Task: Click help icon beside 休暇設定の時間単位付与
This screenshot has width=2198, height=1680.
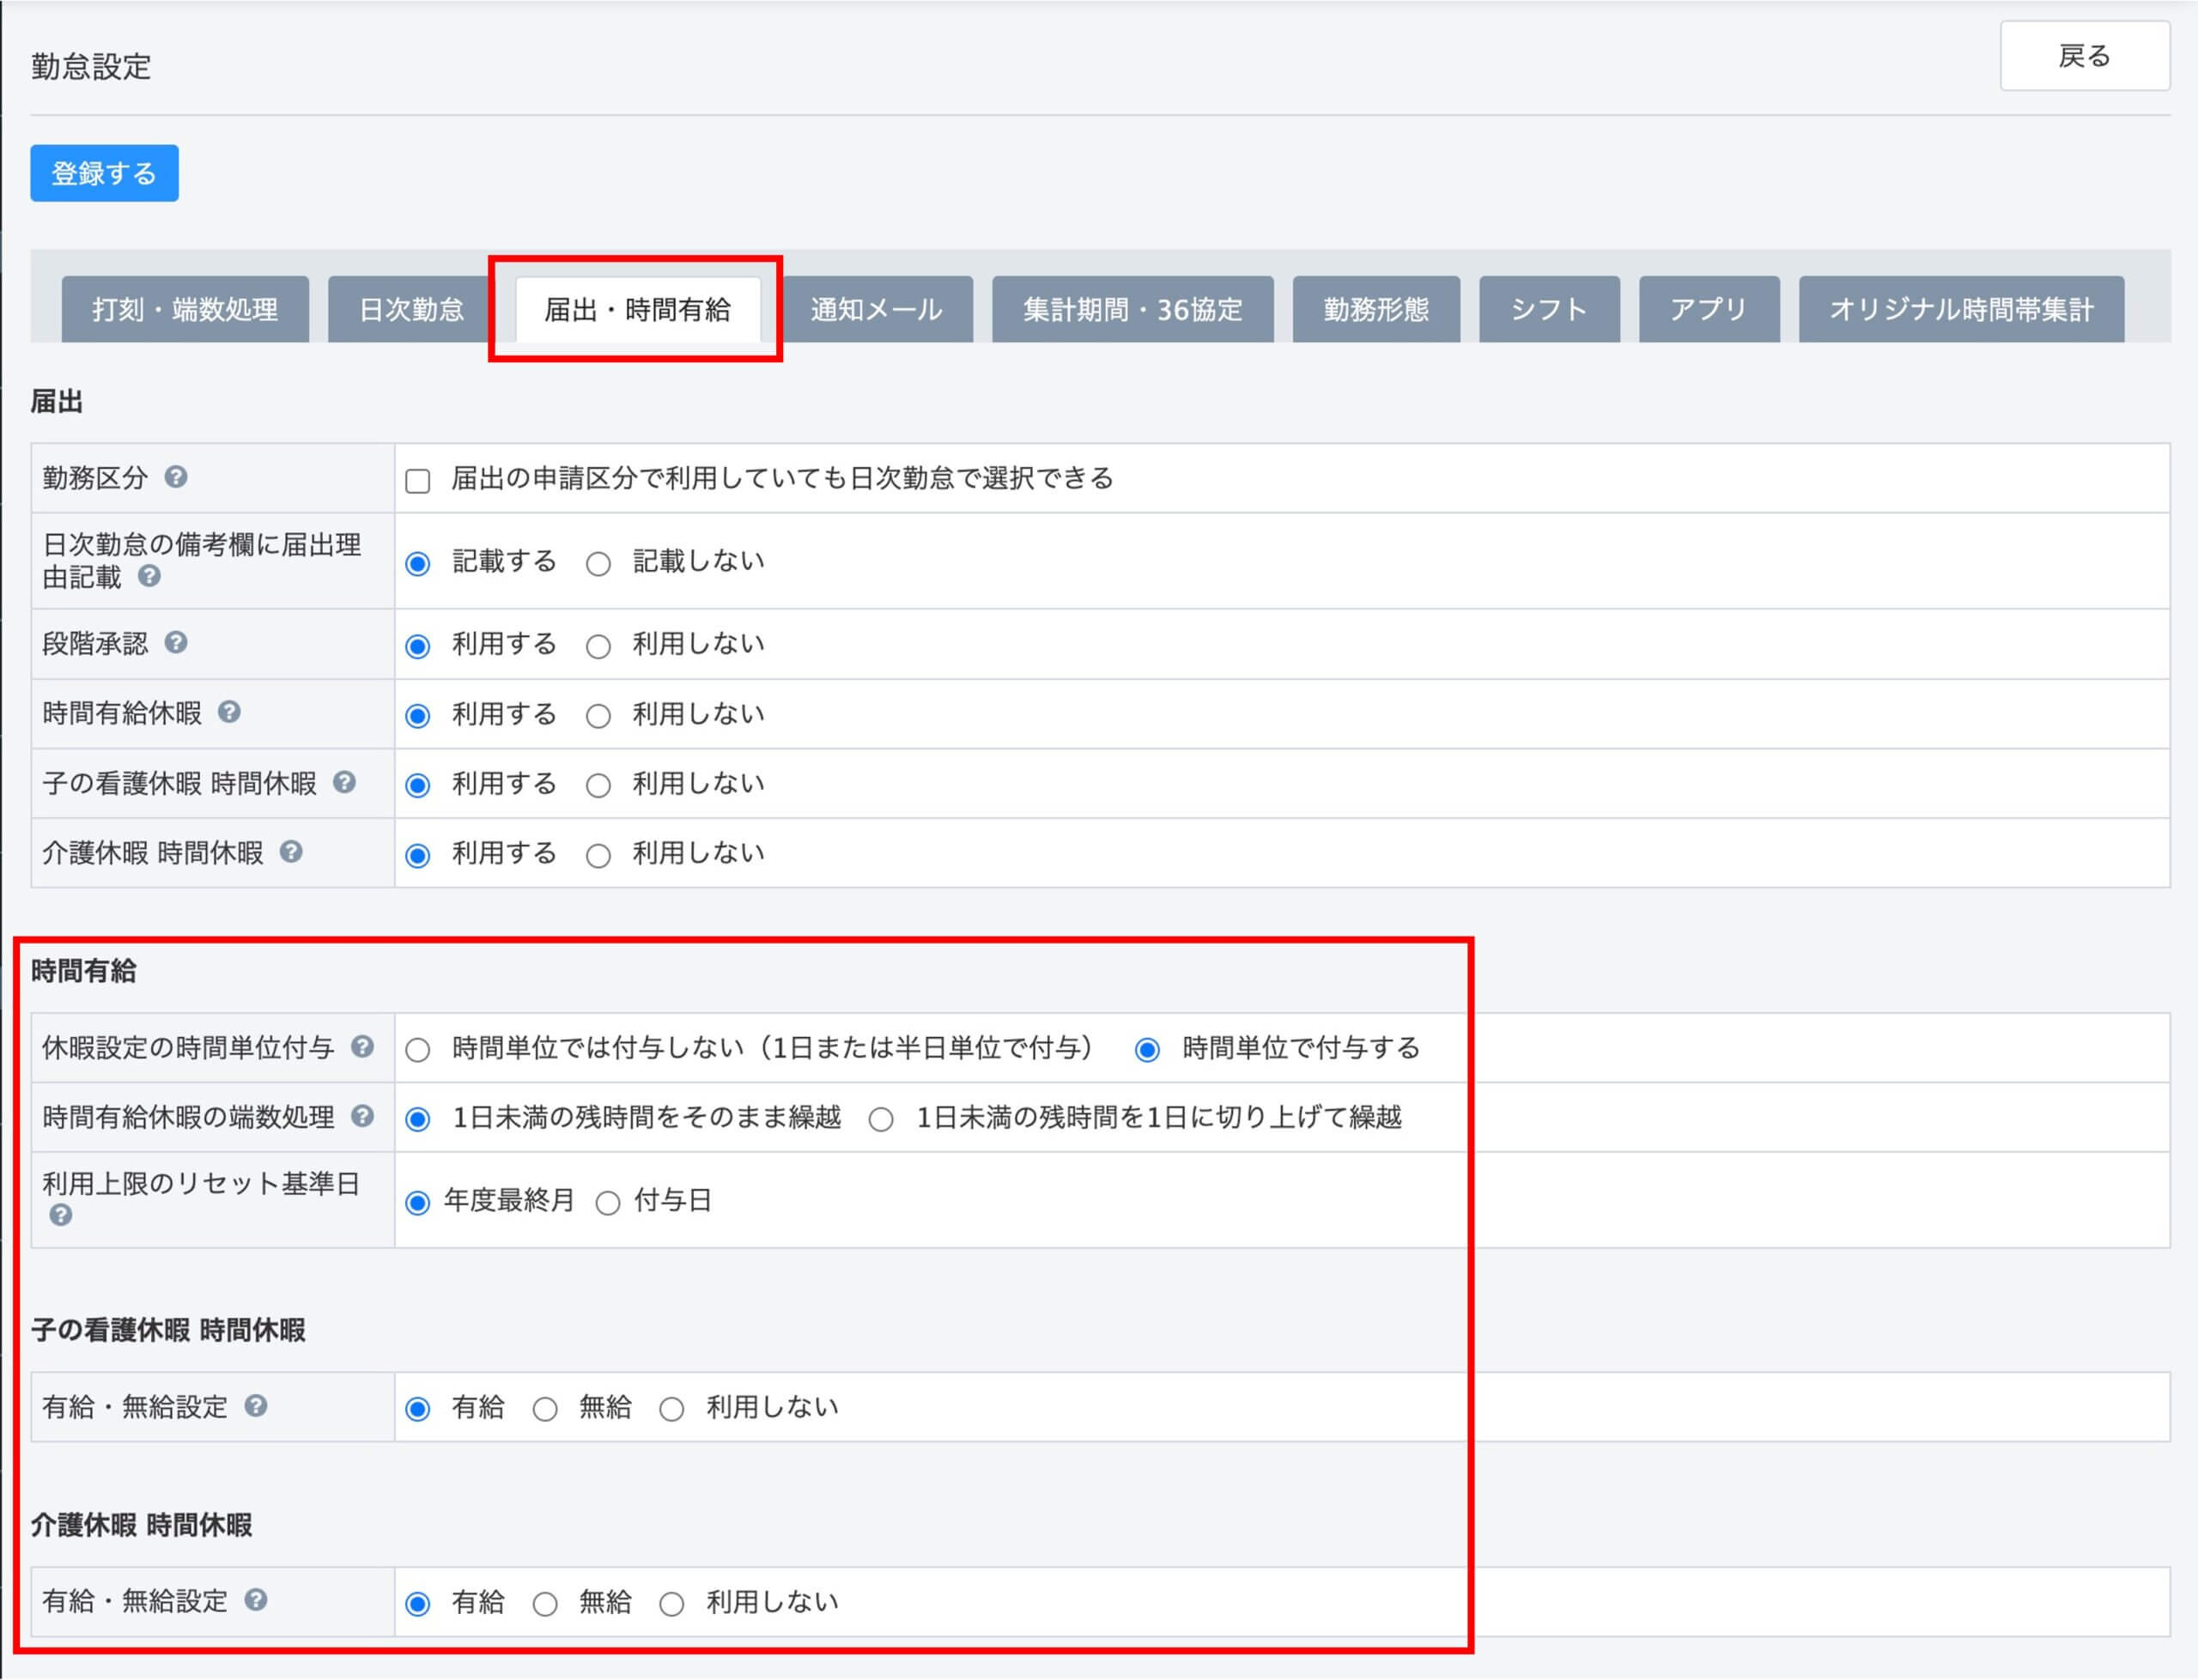Action: tap(363, 1046)
